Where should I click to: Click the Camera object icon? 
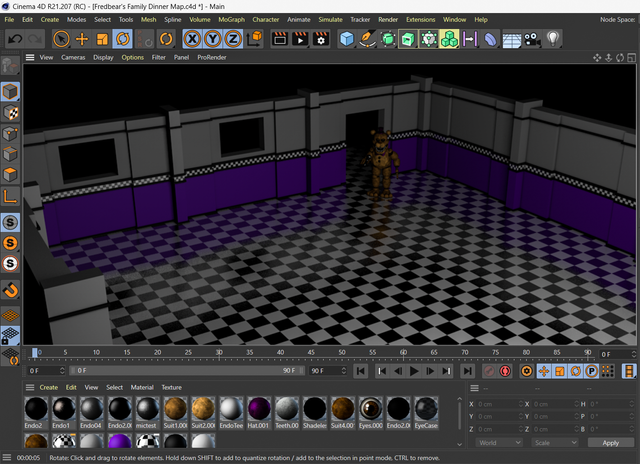click(532, 39)
